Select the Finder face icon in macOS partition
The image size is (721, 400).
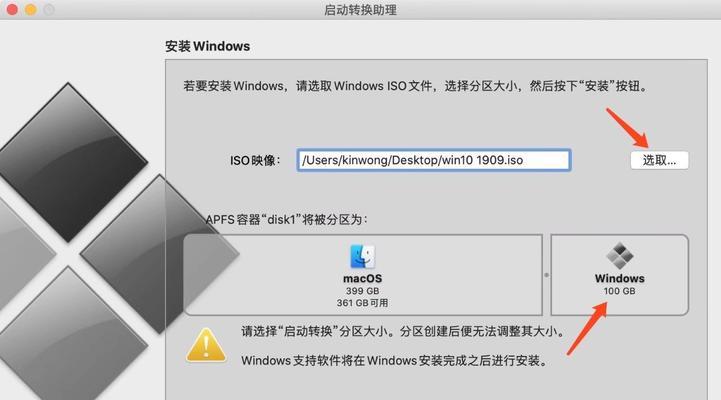[x=362, y=257]
